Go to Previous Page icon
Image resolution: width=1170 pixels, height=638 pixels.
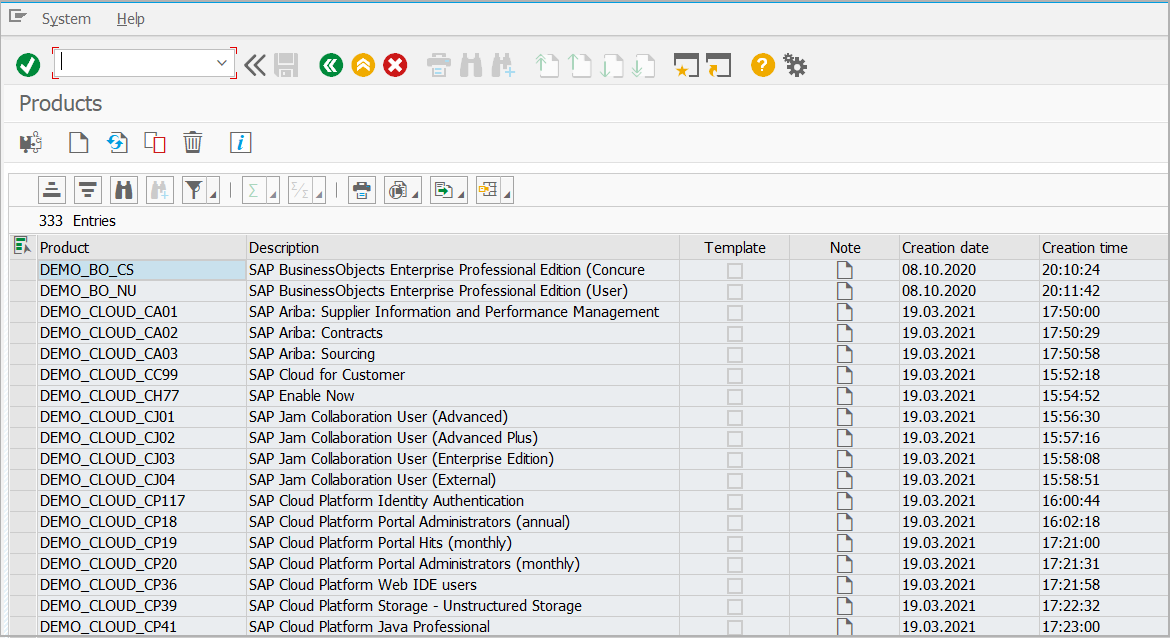579,65
